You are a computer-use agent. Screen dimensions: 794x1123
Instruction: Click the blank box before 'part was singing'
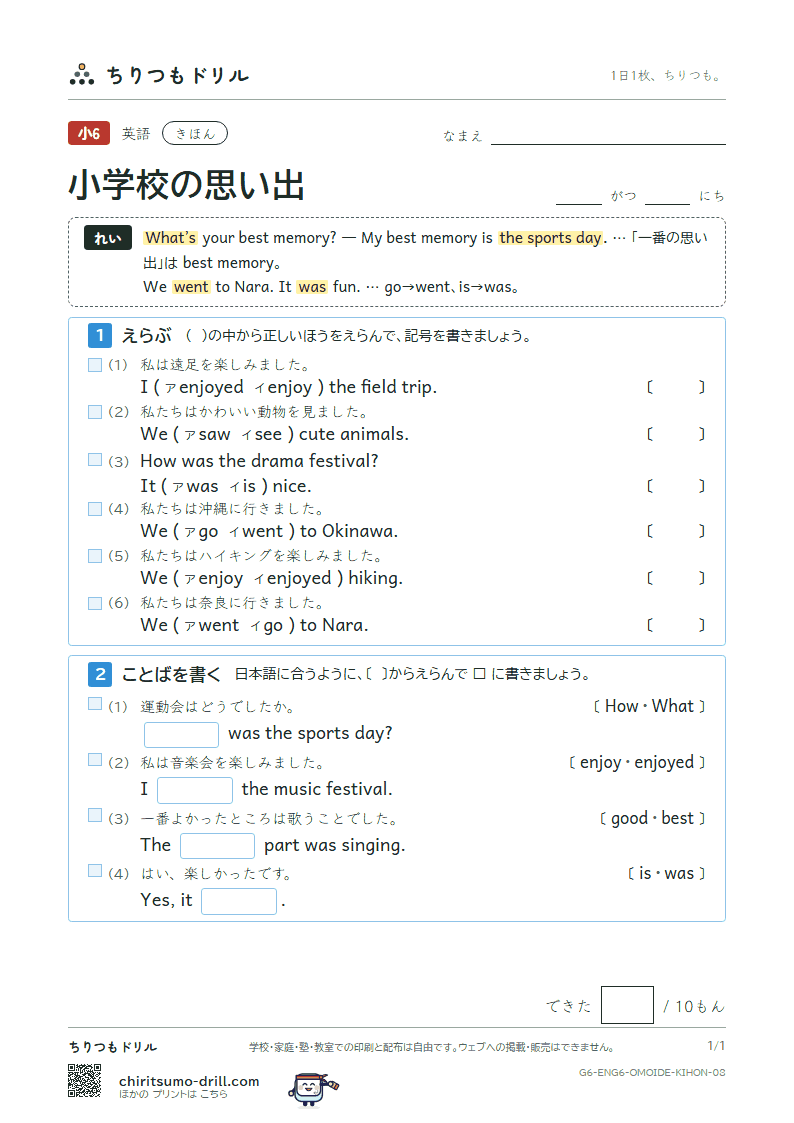click(x=218, y=846)
